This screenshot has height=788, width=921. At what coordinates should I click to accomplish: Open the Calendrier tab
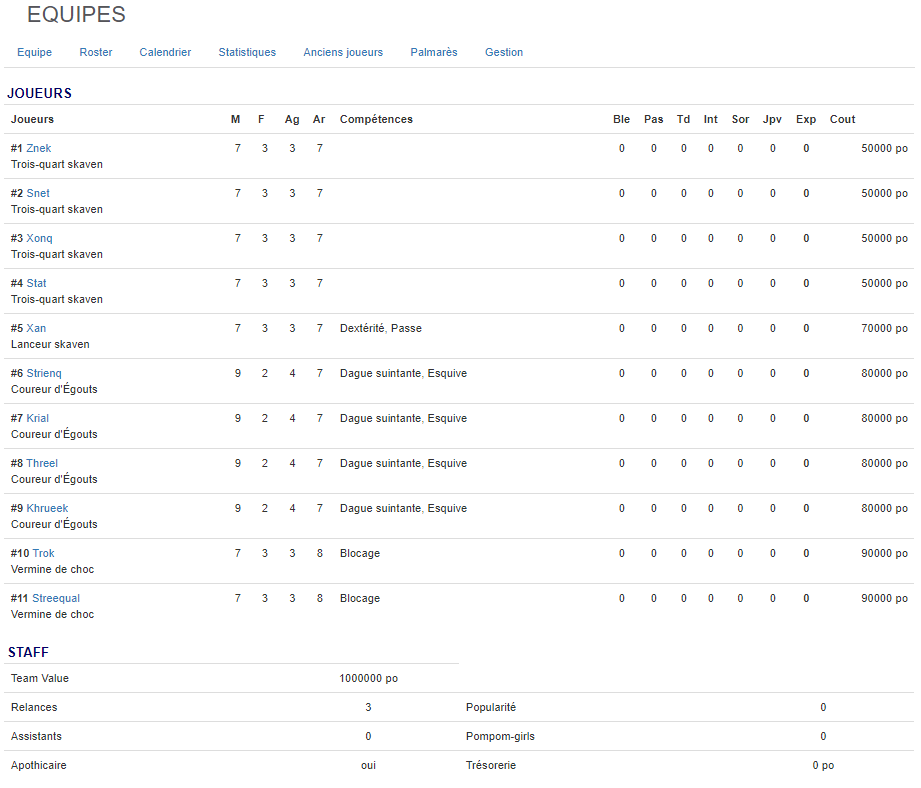pos(165,52)
